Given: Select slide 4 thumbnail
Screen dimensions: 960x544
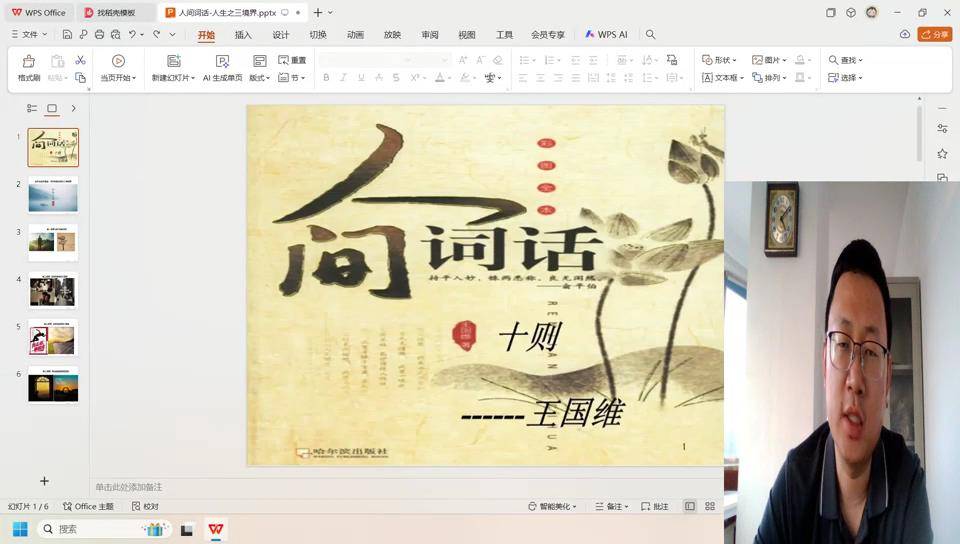Looking at the screenshot, I should point(53,290).
